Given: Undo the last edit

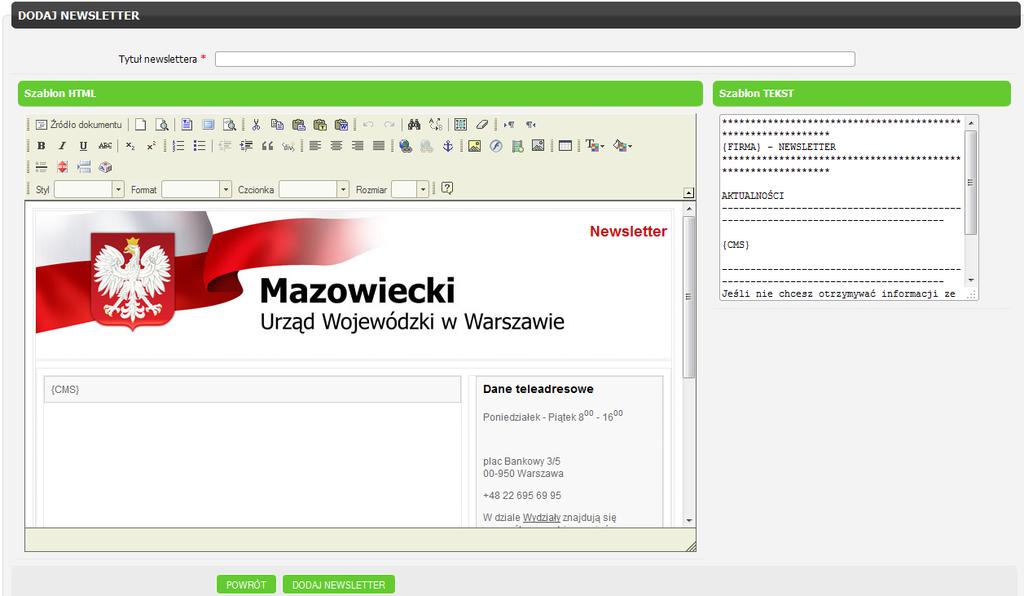Looking at the screenshot, I should click(x=368, y=125).
